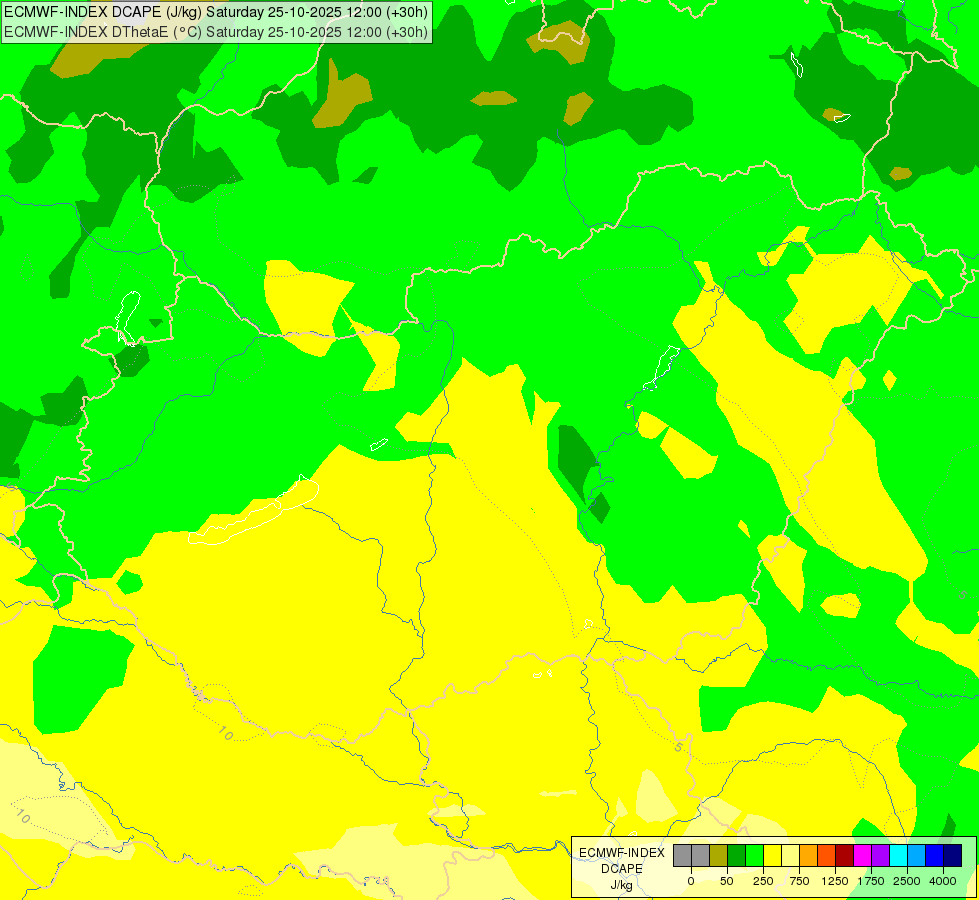
Task: Select the pale yellow legend swatch
Action: point(790,856)
